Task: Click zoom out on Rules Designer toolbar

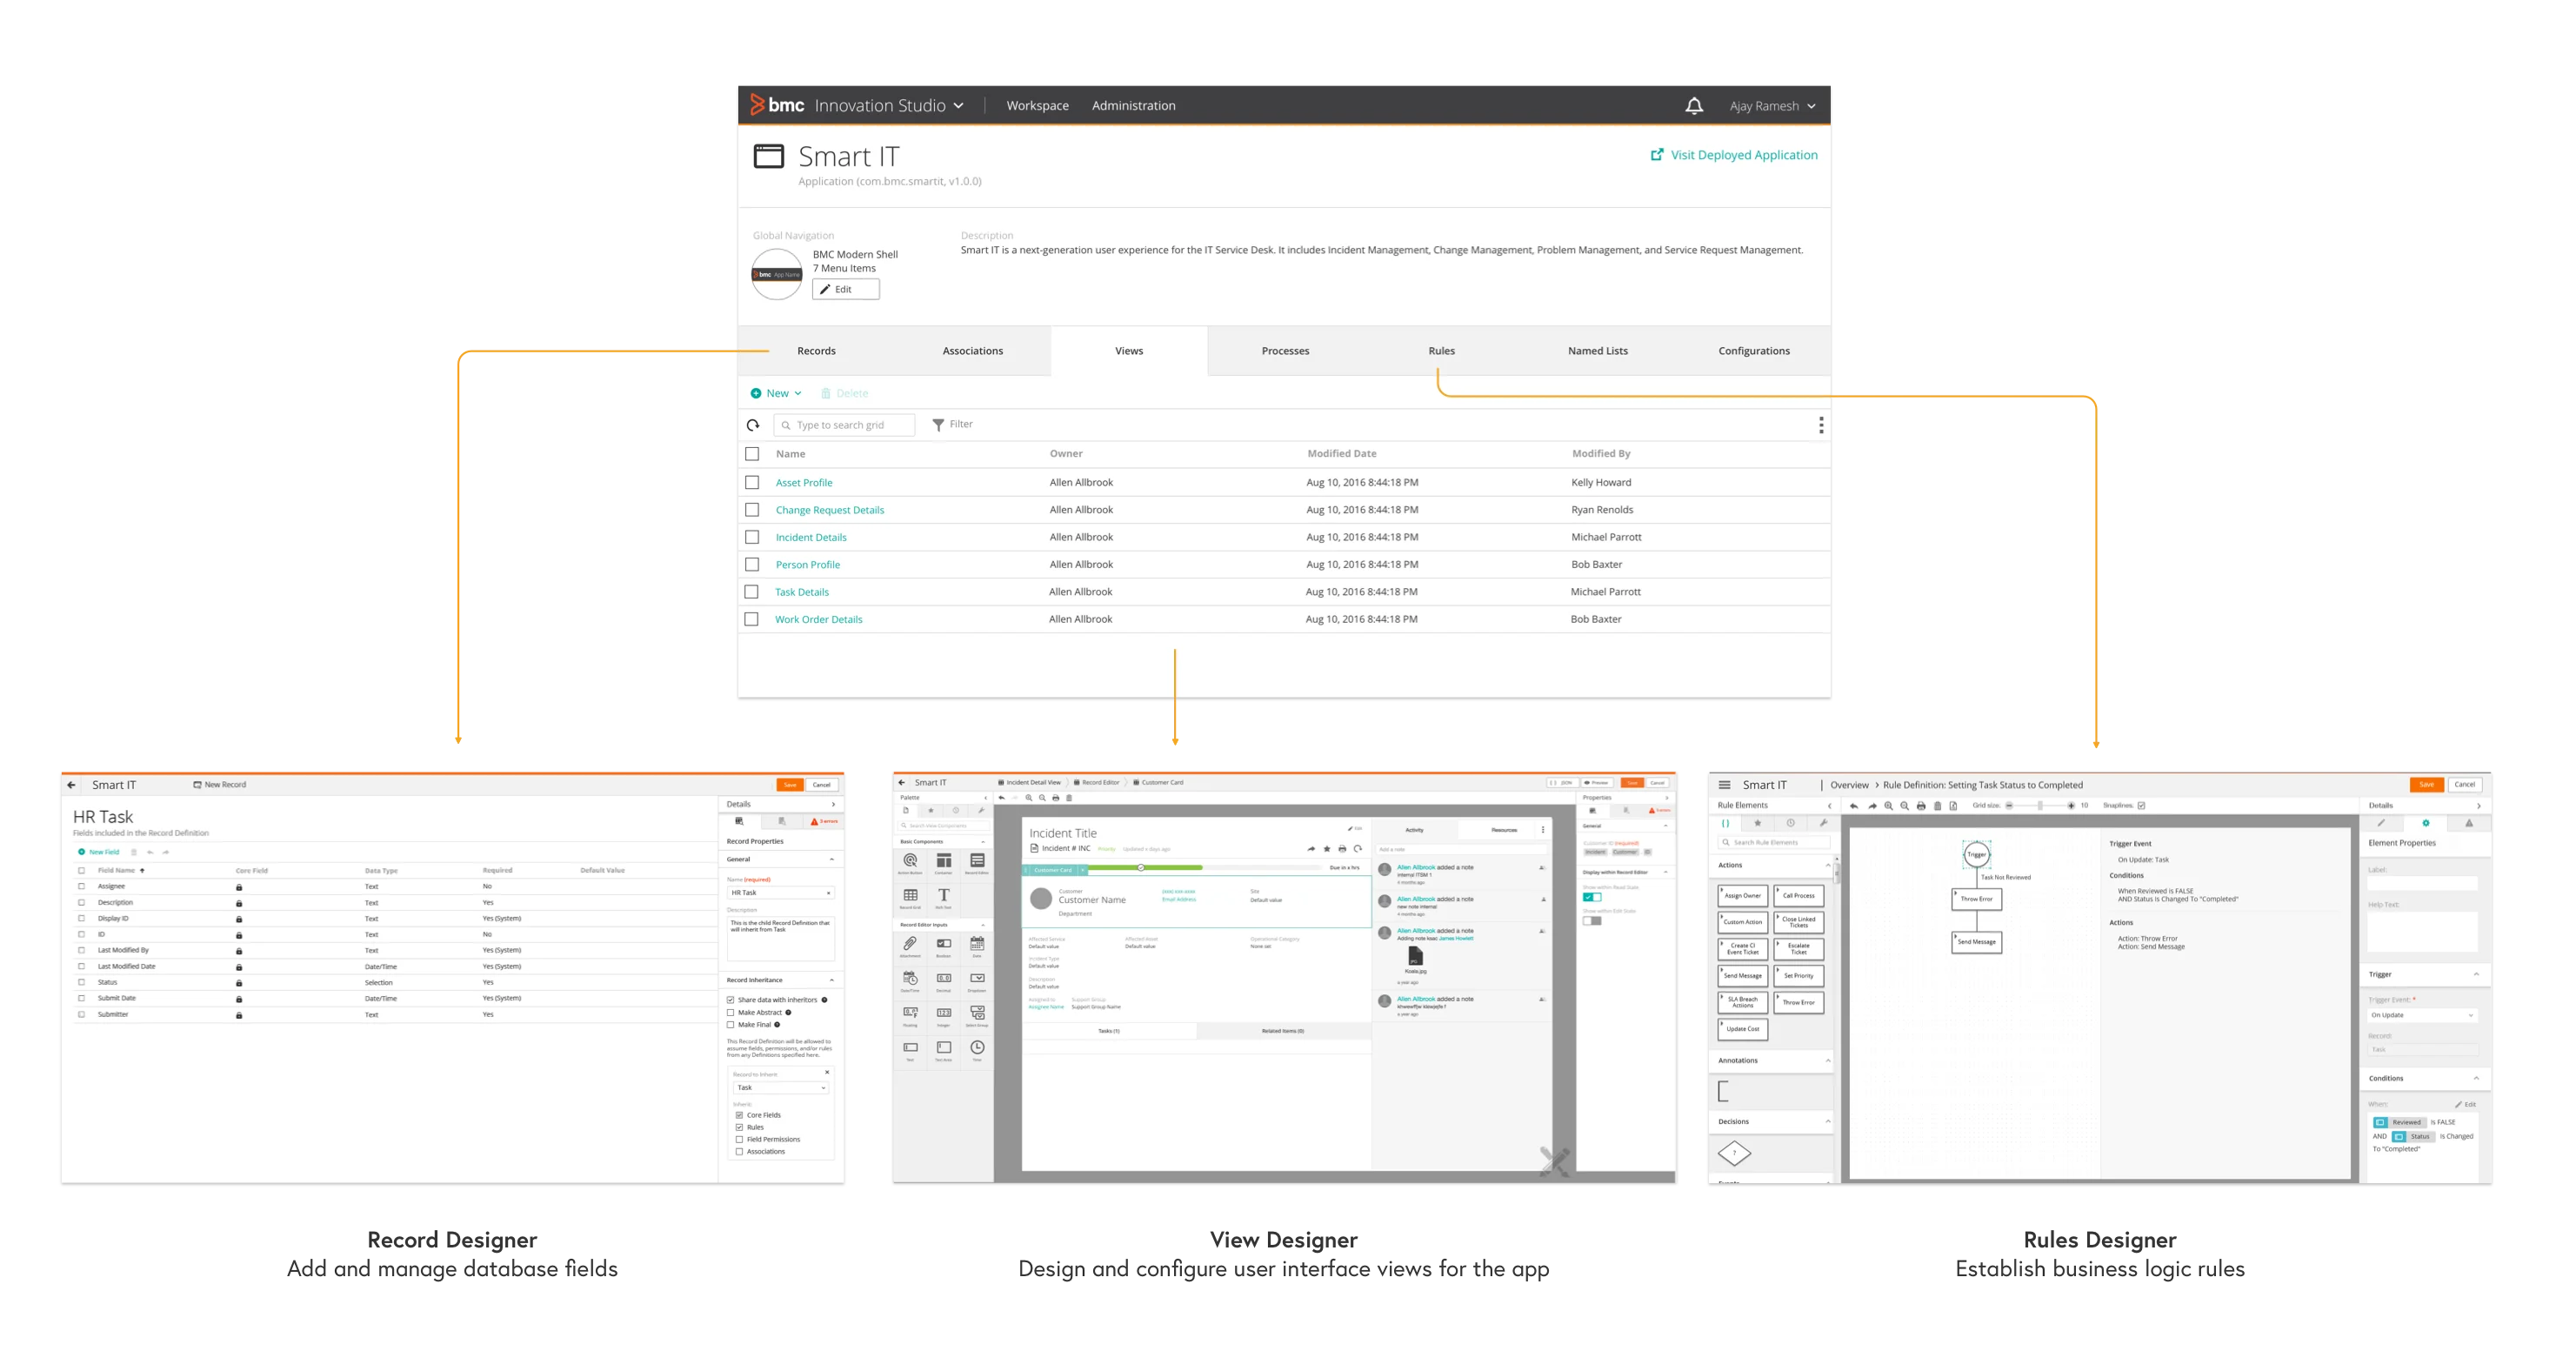Action: [x=1905, y=806]
